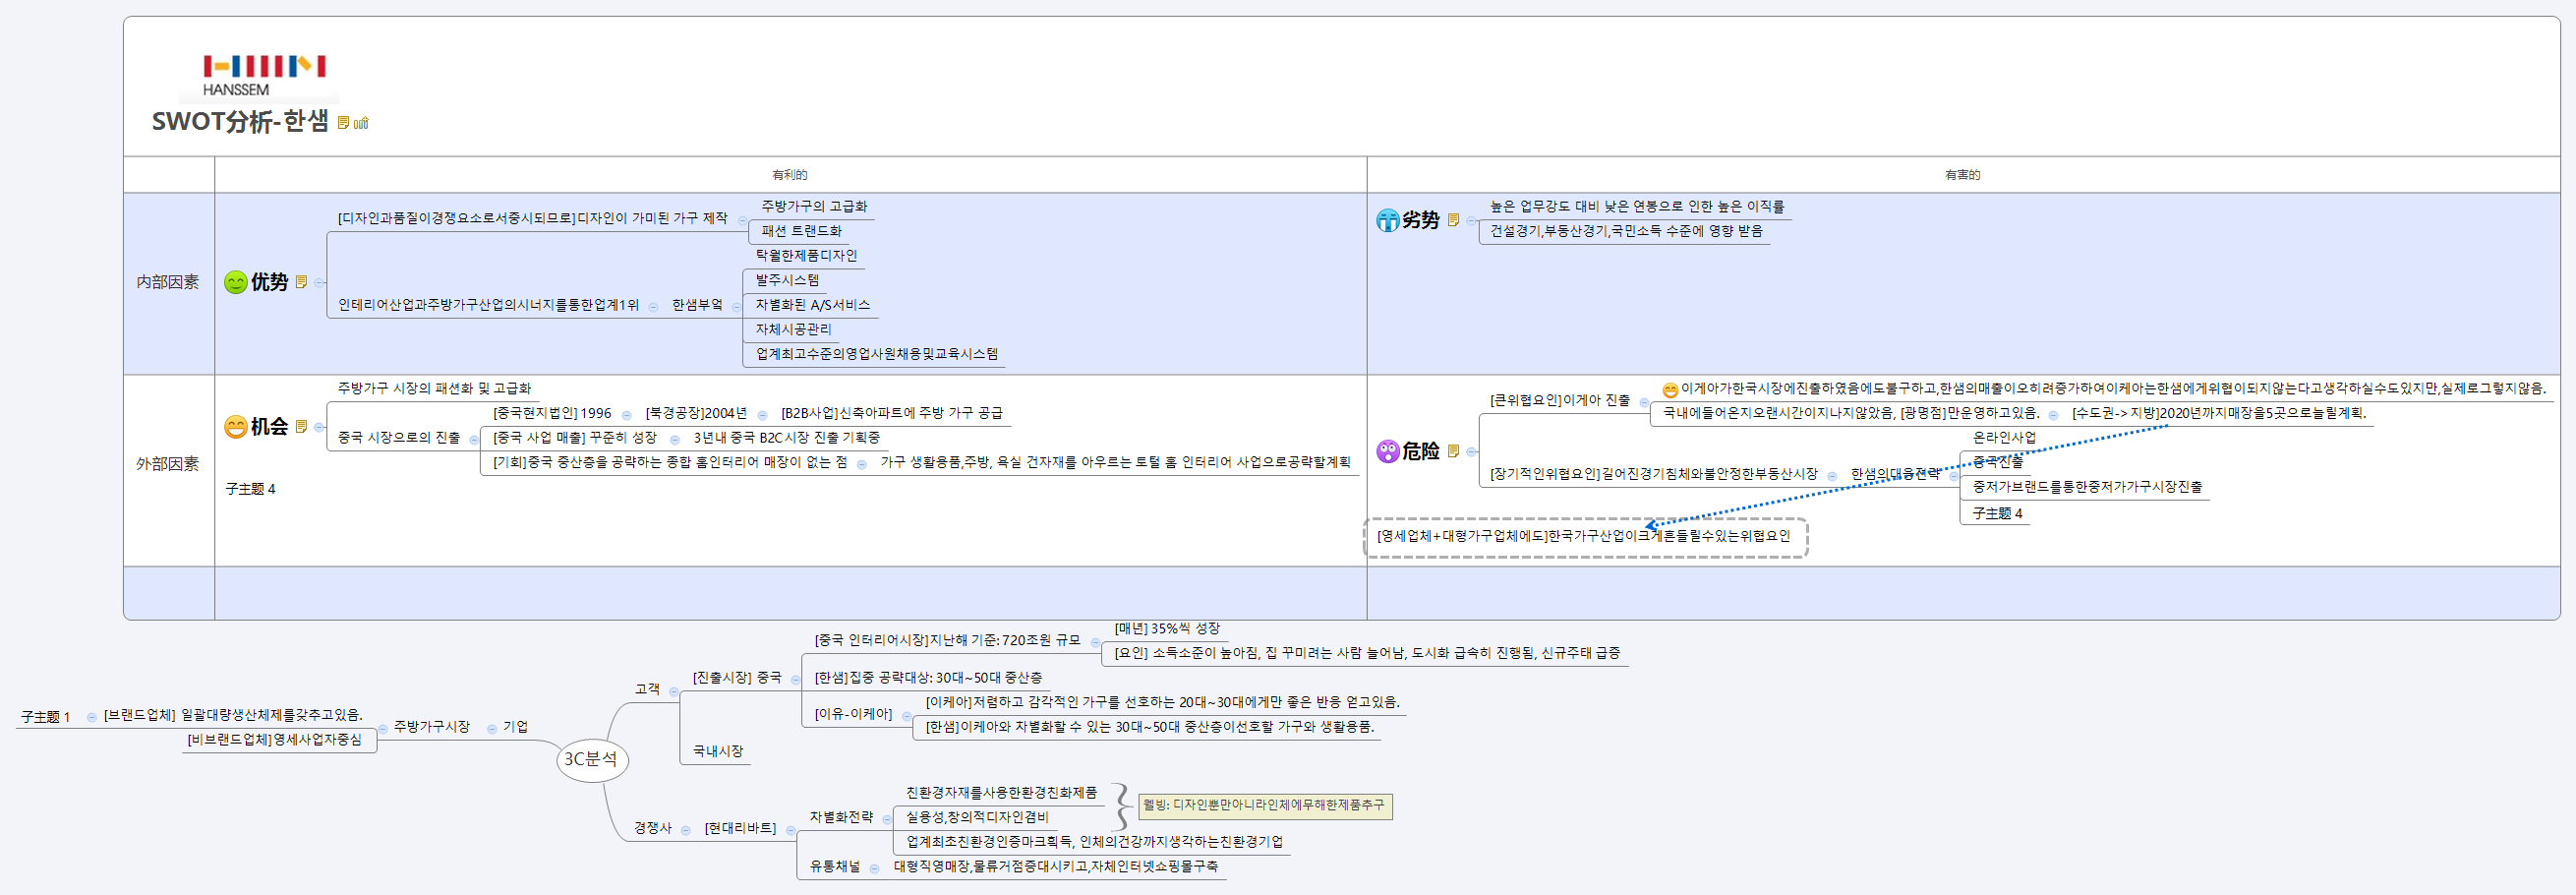Select the dashed-border floating topic about 영세업체
This screenshot has width=2576, height=895.
pyautogui.click(x=1584, y=537)
